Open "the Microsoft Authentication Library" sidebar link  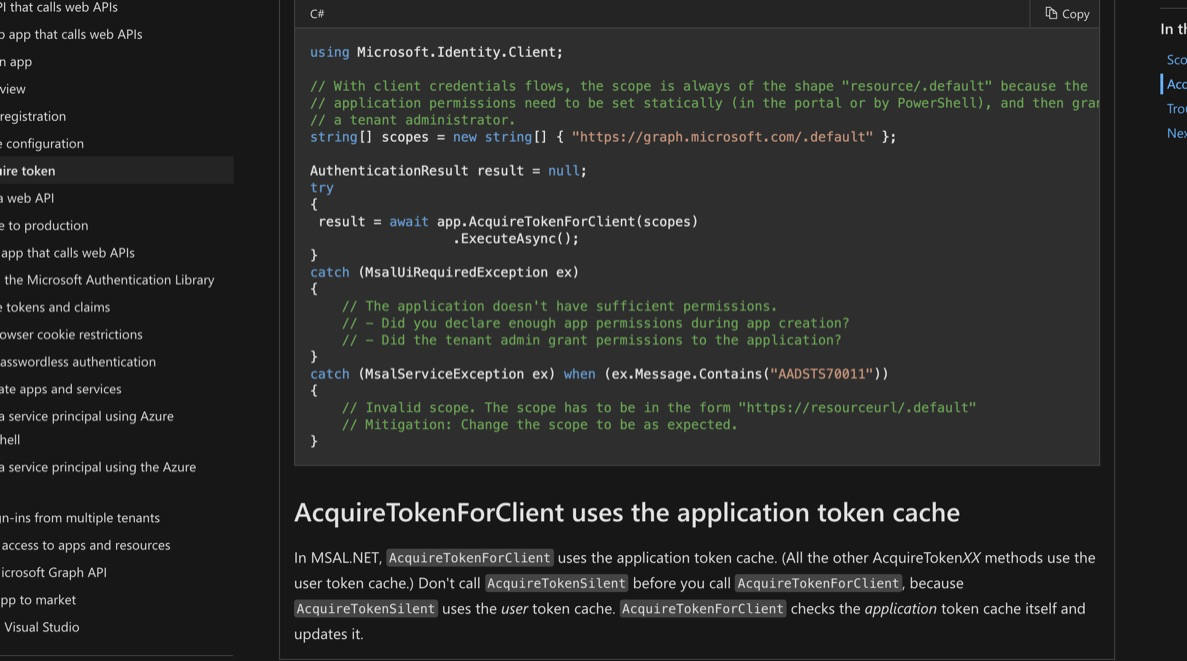tap(108, 279)
